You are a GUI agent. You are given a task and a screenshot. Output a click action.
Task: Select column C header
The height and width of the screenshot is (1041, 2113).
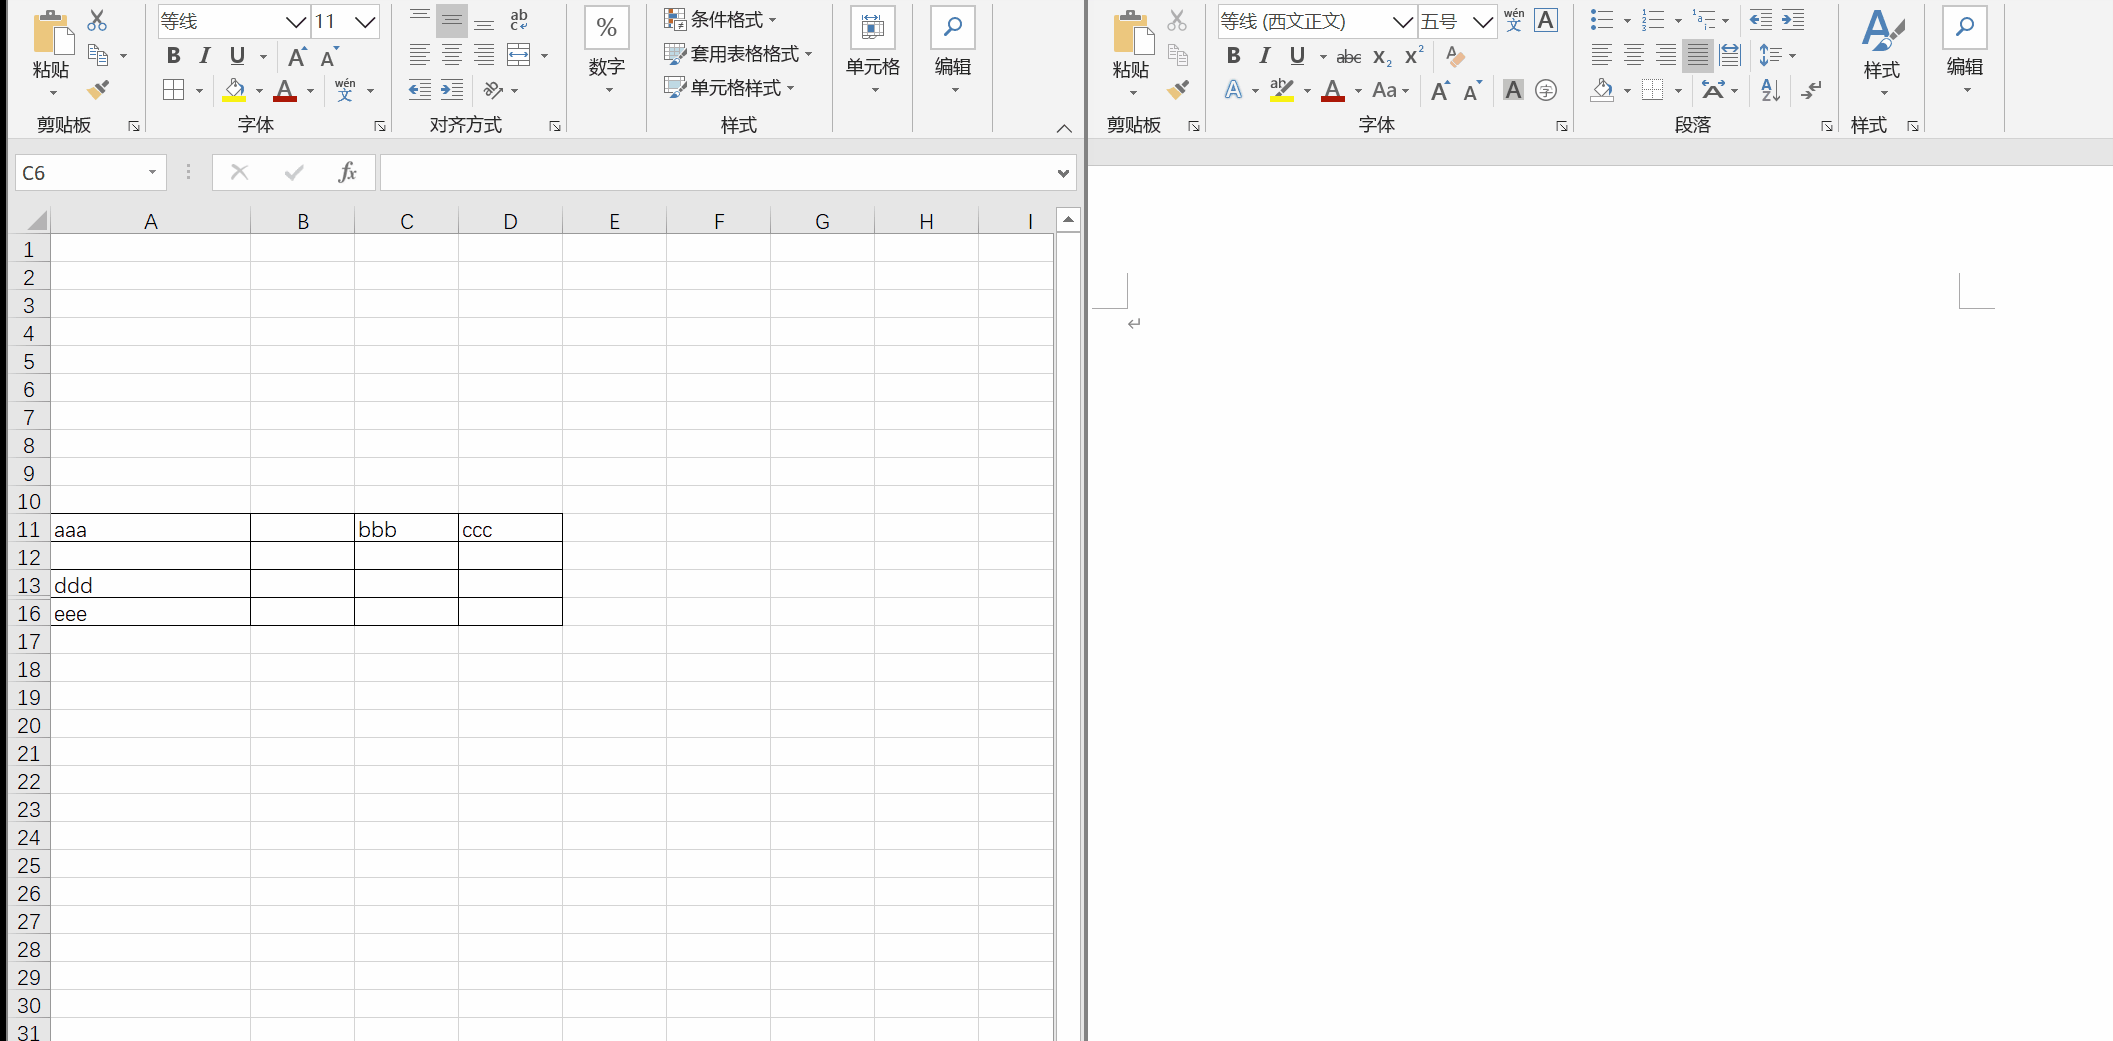407,221
